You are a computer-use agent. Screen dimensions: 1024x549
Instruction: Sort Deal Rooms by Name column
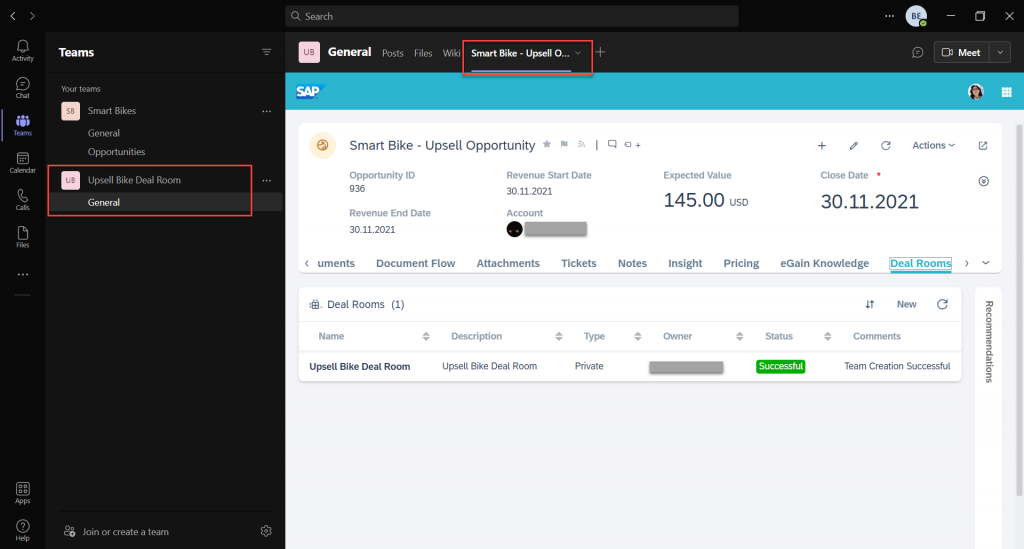click(x=426, y=336)
